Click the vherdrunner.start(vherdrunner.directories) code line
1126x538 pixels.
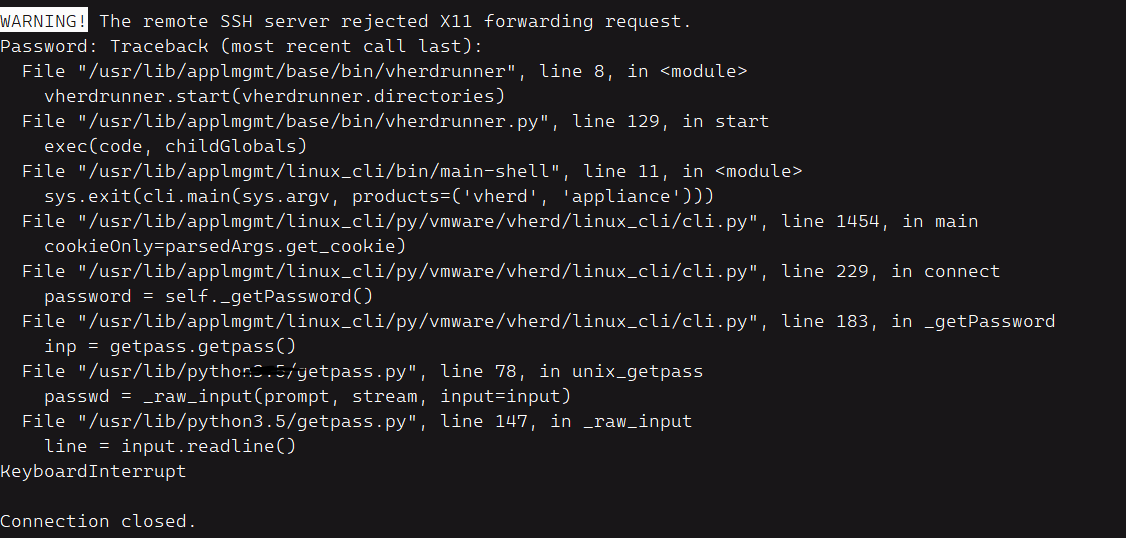click(x=274, y=96)
